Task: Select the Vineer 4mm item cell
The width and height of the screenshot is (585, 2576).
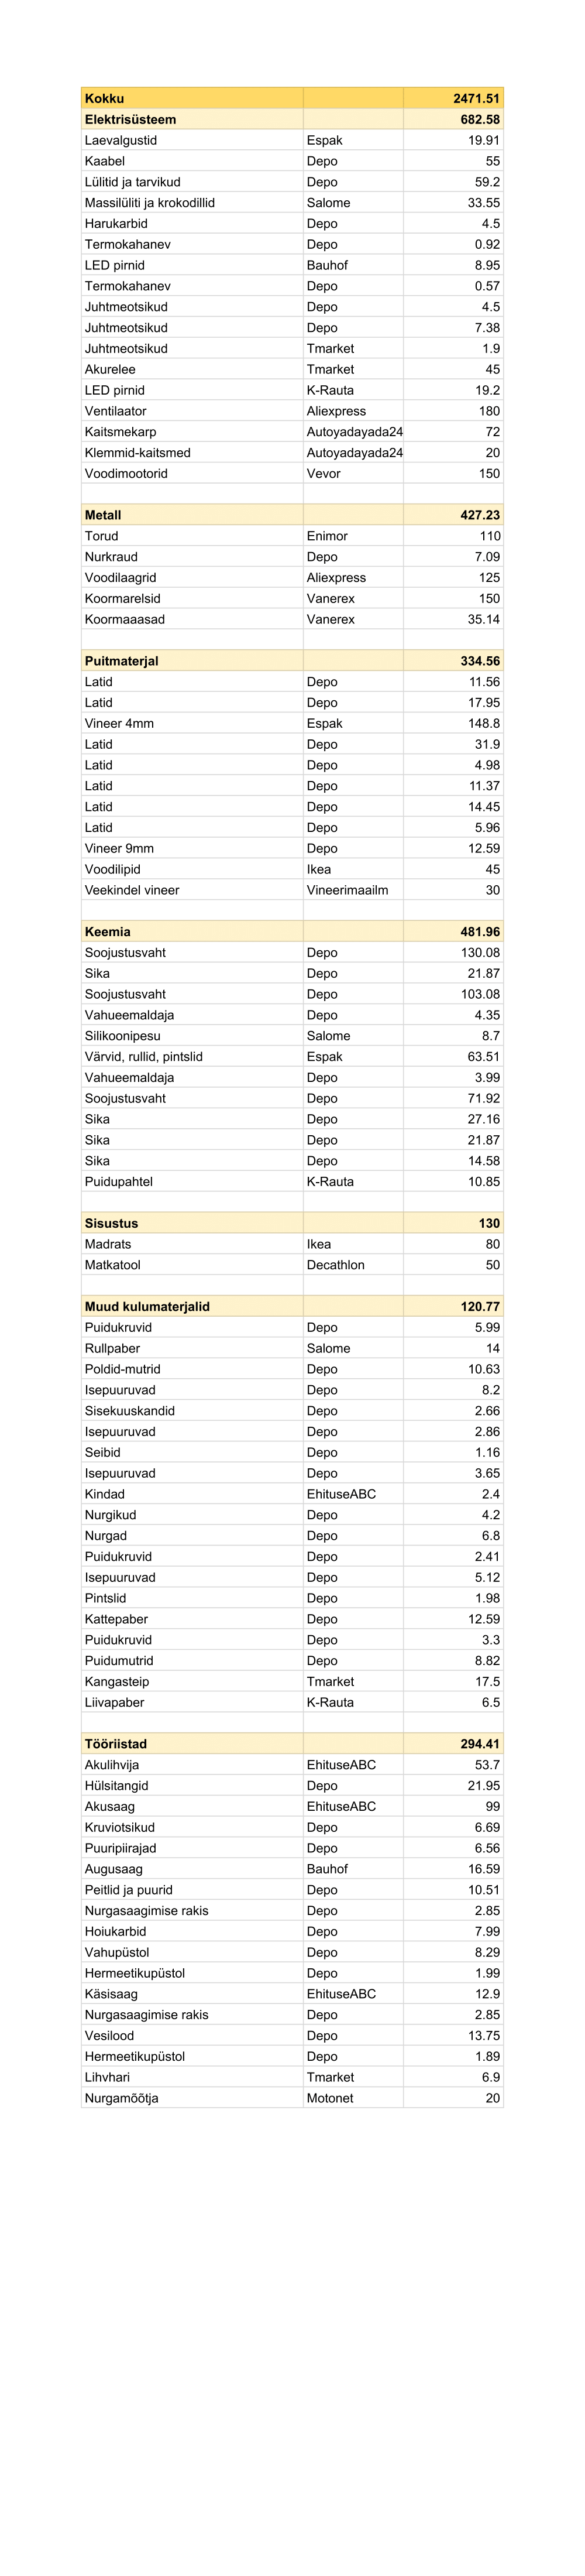Action: tap(119, 723)
